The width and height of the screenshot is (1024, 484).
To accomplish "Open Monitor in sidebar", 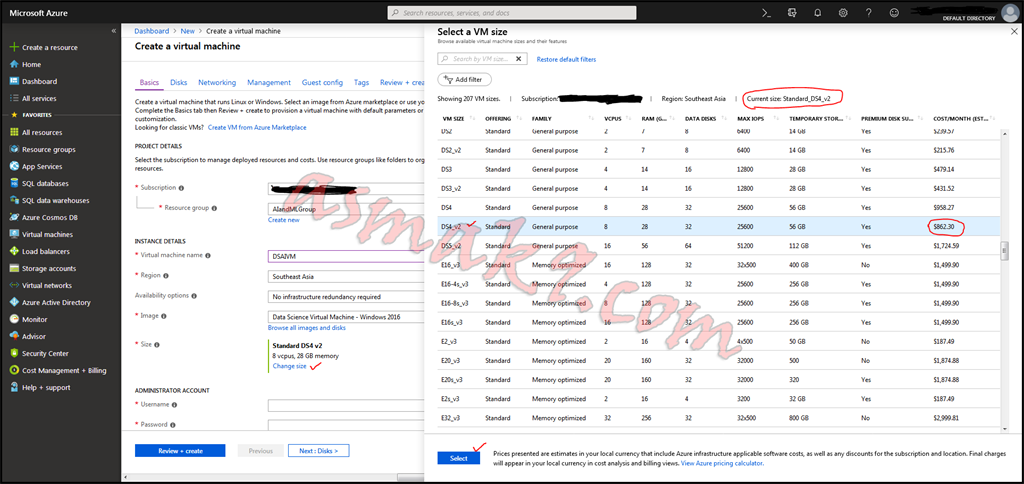I will pyautogui.click(x=35, y=319).
